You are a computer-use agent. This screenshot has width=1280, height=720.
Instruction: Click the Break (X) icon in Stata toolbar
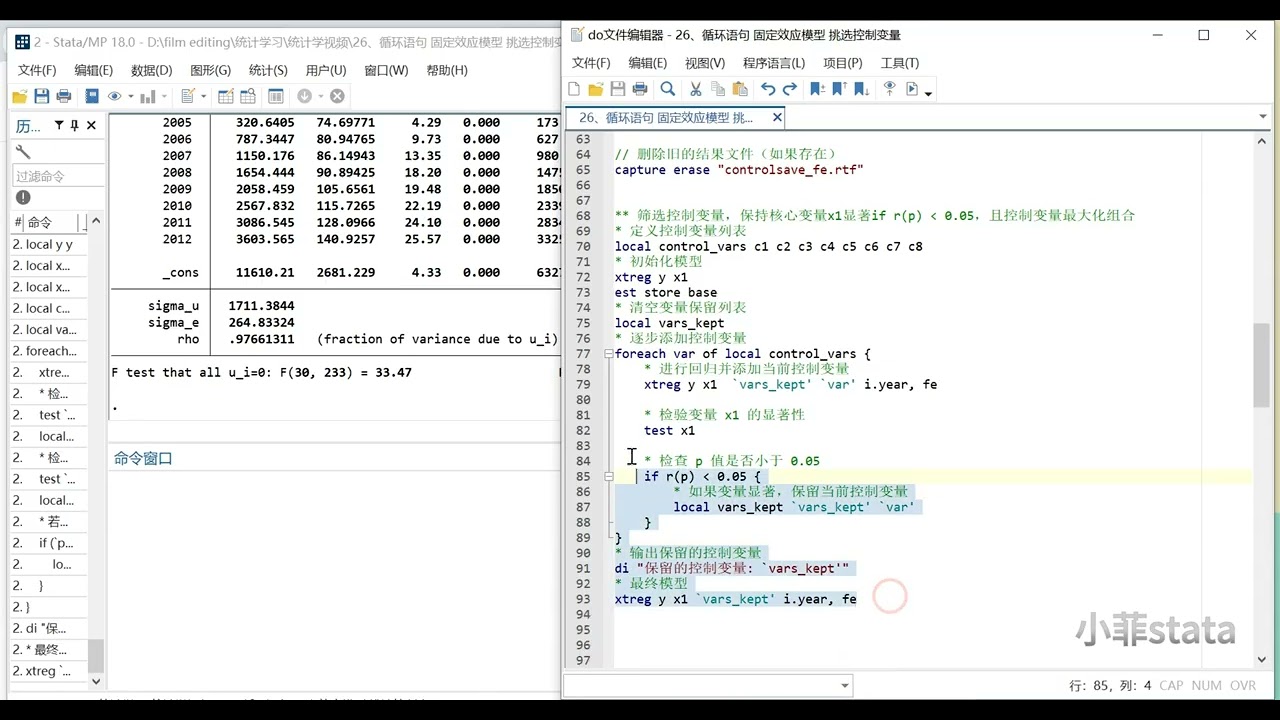click(x=337, y=96)
